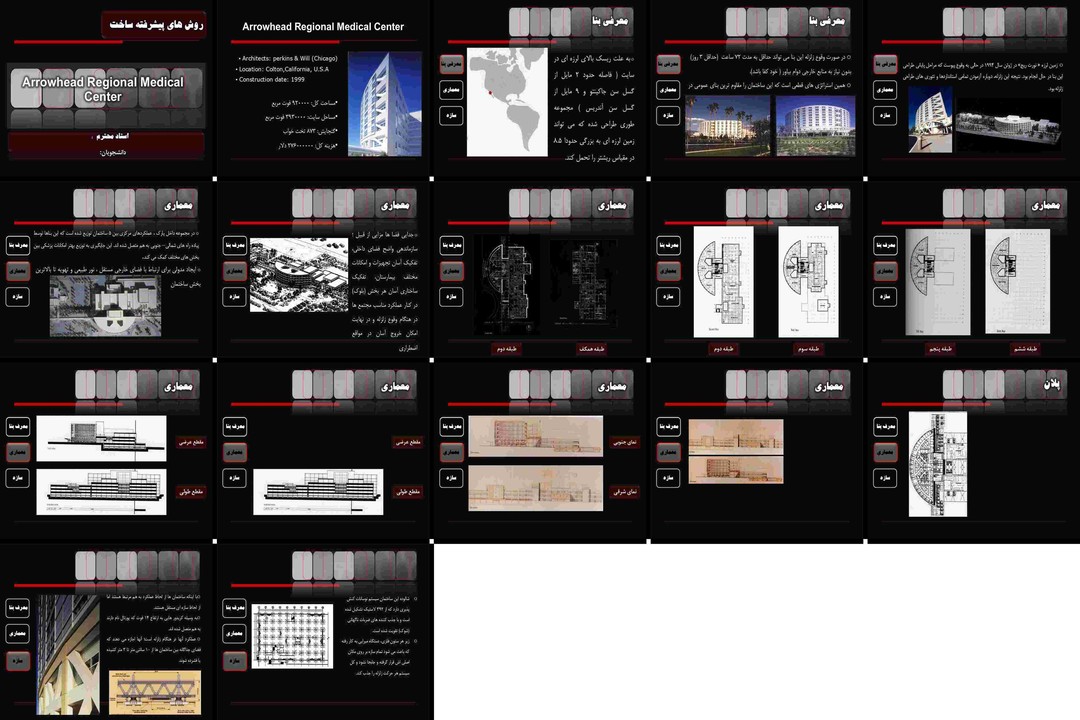
Task: Click the 'معماری' nav button on the 'پلان' slide
Action: coord(885,452)
